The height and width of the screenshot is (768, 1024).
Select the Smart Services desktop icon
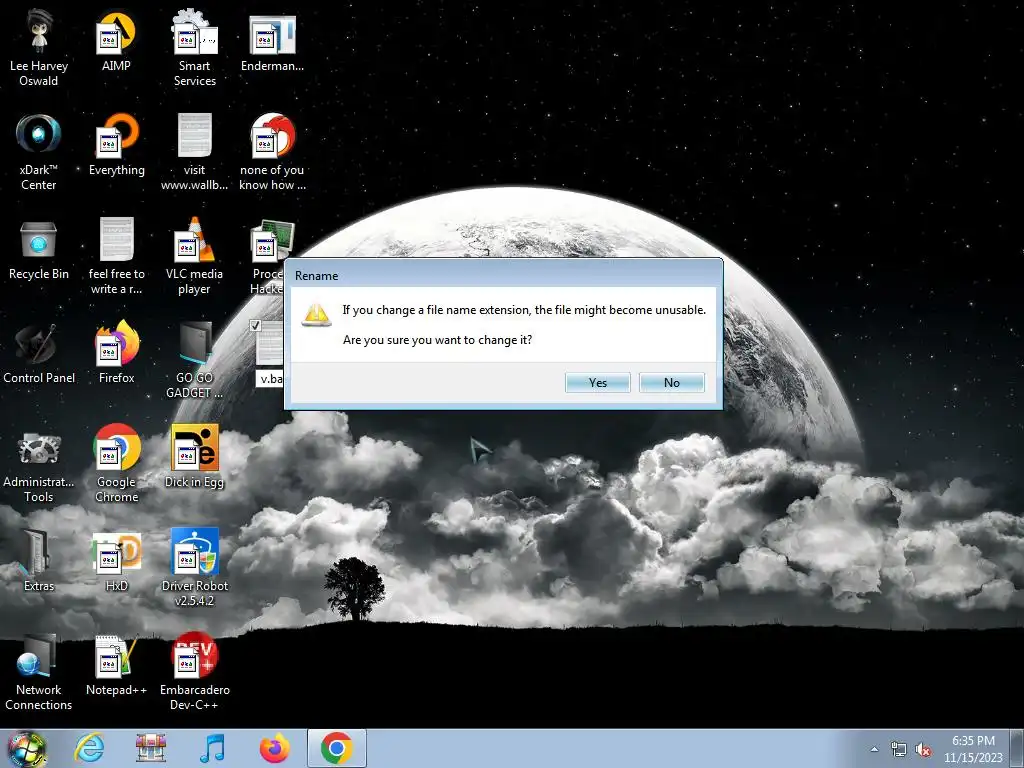(194, 47)
